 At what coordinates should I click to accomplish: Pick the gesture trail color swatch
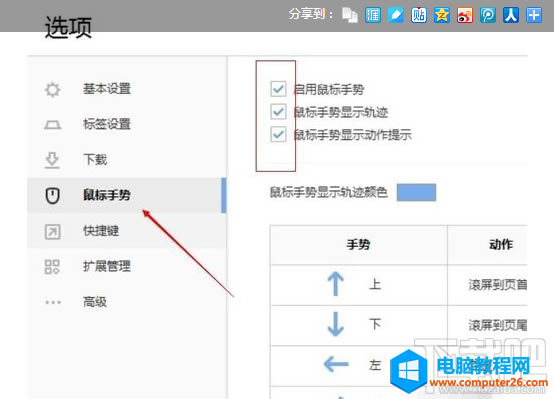coord(416,193)
